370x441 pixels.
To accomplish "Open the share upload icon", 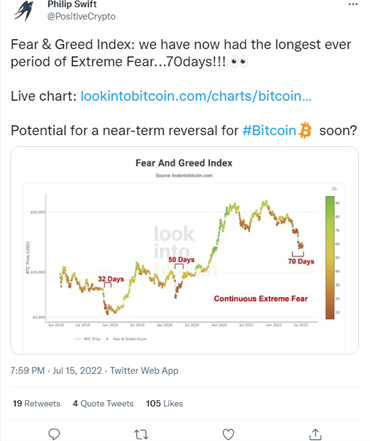I will coord(315,434).
